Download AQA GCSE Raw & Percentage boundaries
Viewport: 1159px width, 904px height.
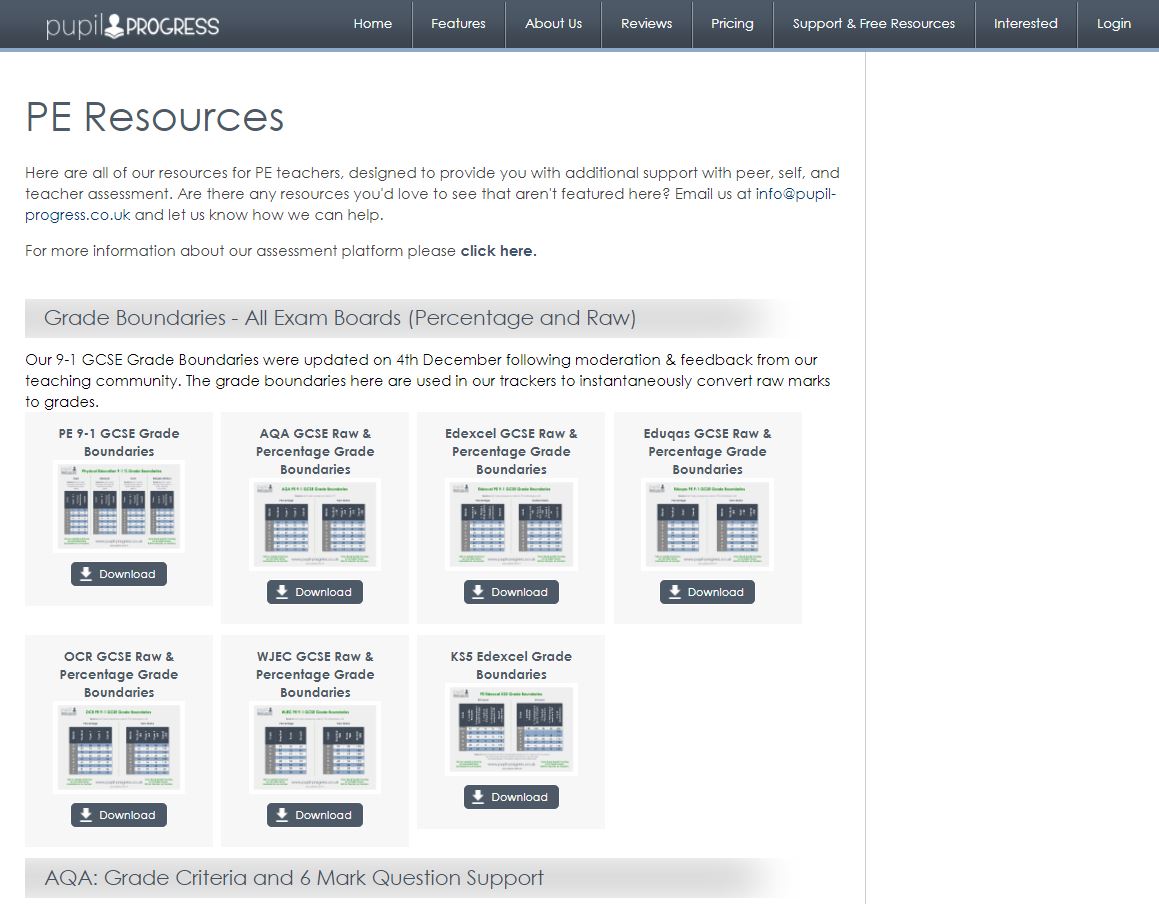tap(314, 592)
